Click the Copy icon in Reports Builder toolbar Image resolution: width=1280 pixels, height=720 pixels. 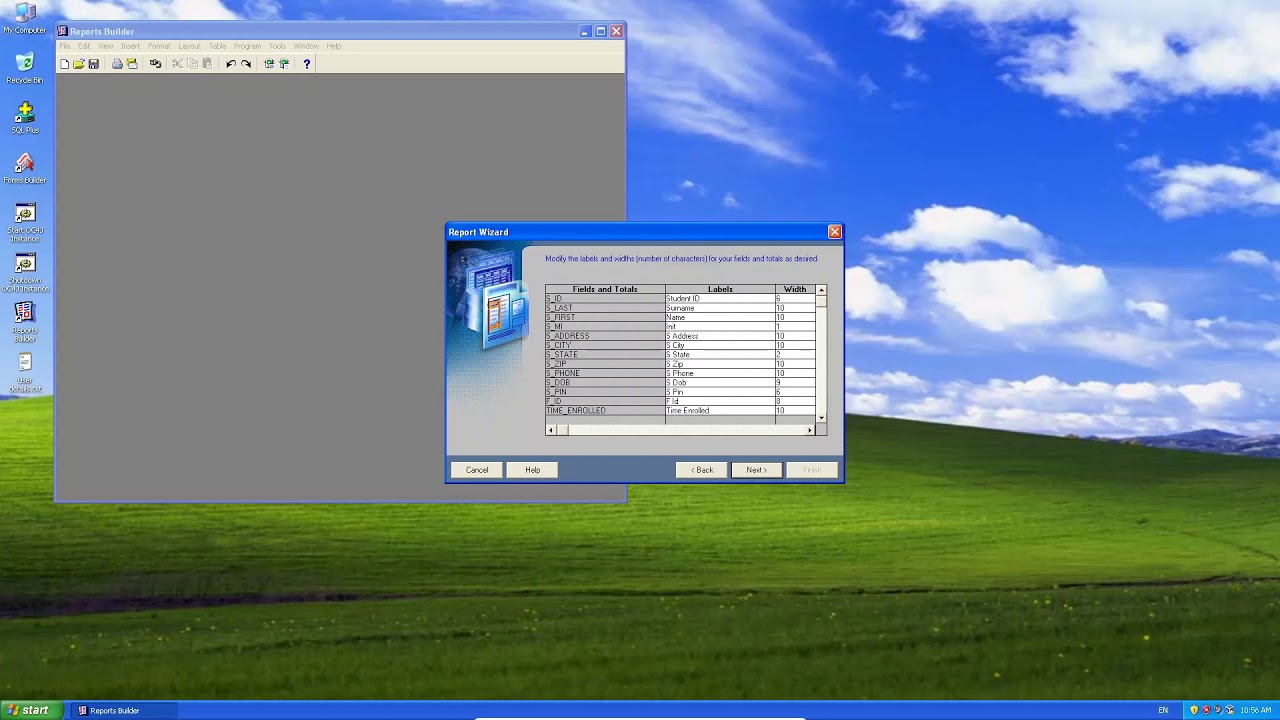pos(193,64)
